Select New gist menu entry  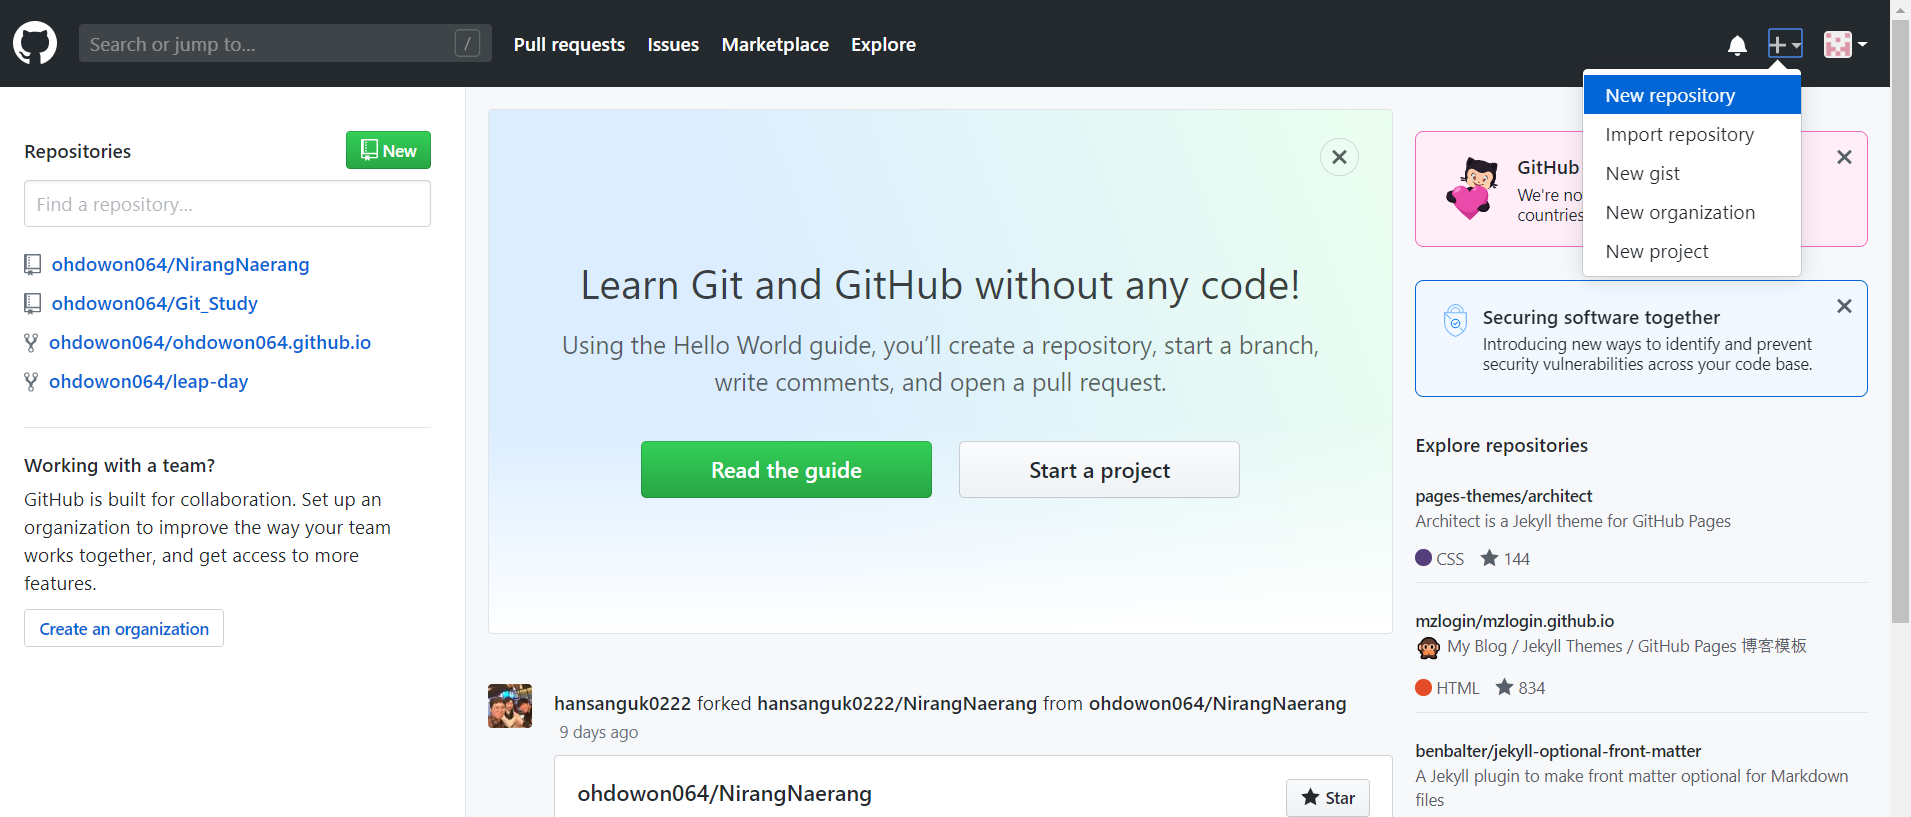(1692, 173)
